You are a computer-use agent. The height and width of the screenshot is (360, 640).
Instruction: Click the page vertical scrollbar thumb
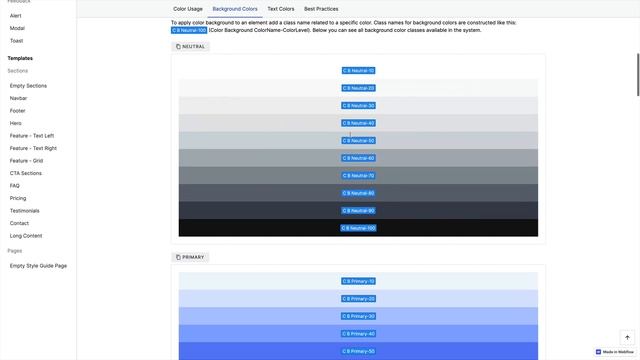638,75
